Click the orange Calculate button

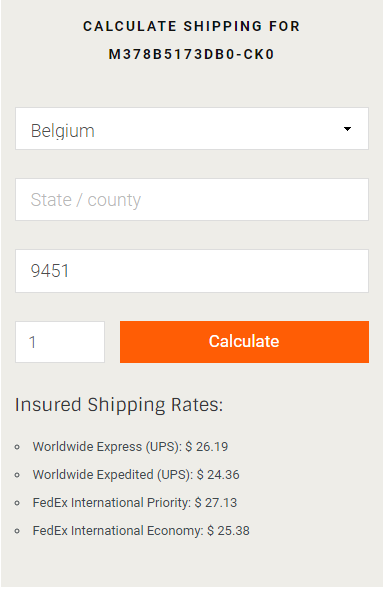pos(244,342)
